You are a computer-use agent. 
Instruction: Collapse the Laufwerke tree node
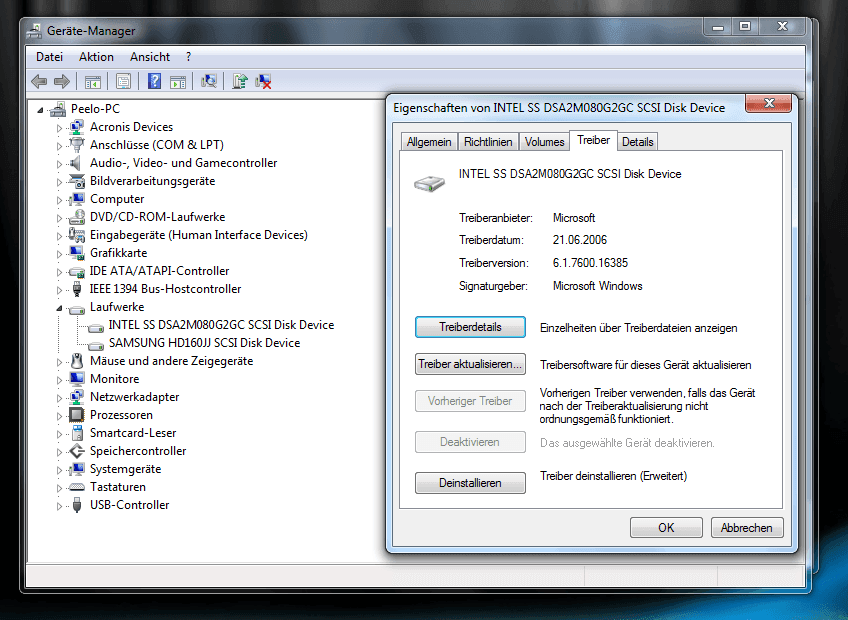tap(59, 308)
